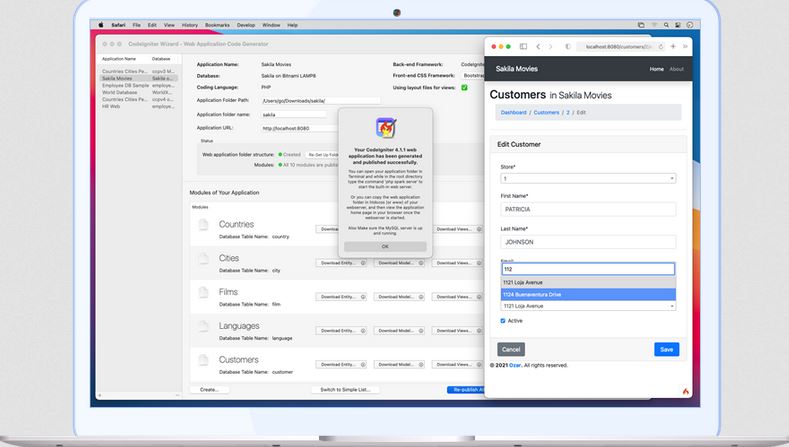The image size is (789, 447).
Task: Download Entity for Cities module
Action: (341, 263)
